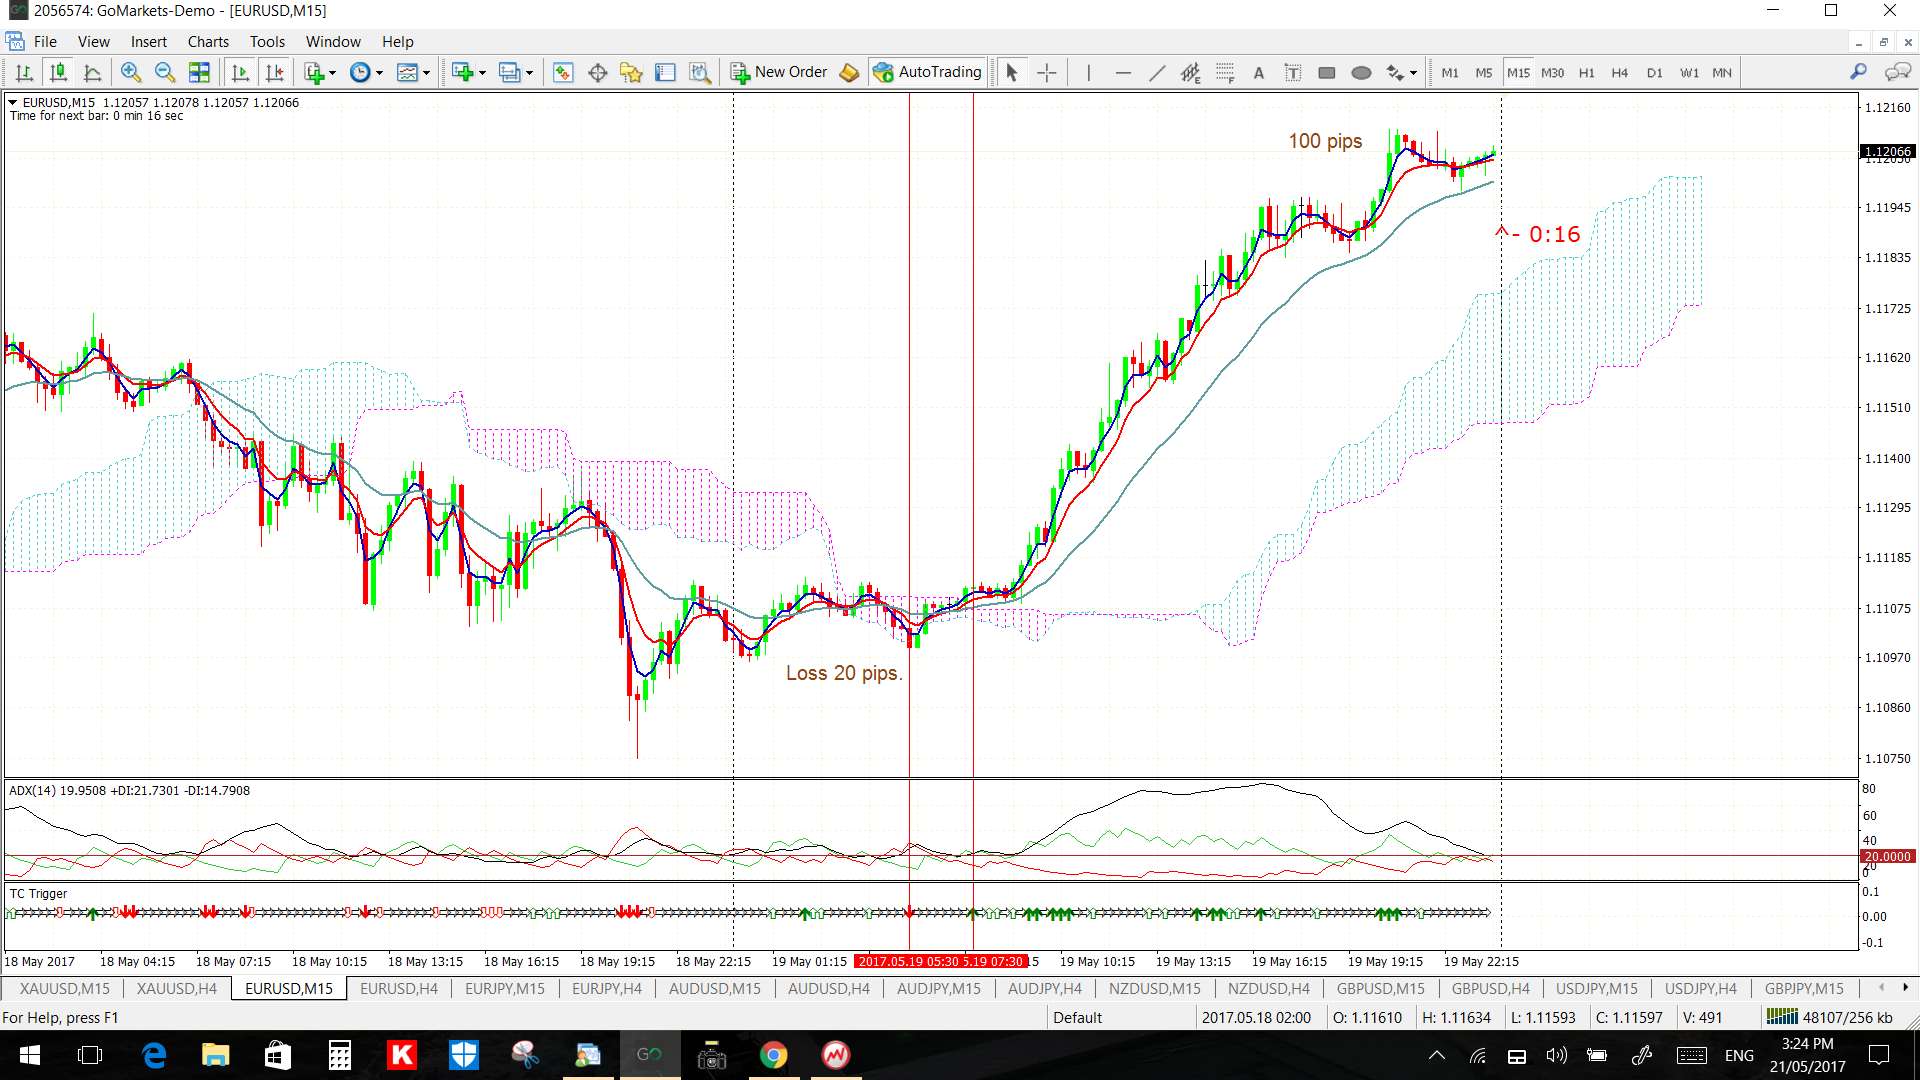Click the 1.12066 current price label
Screen dimensions: 1920x1080
[1887, 151]
